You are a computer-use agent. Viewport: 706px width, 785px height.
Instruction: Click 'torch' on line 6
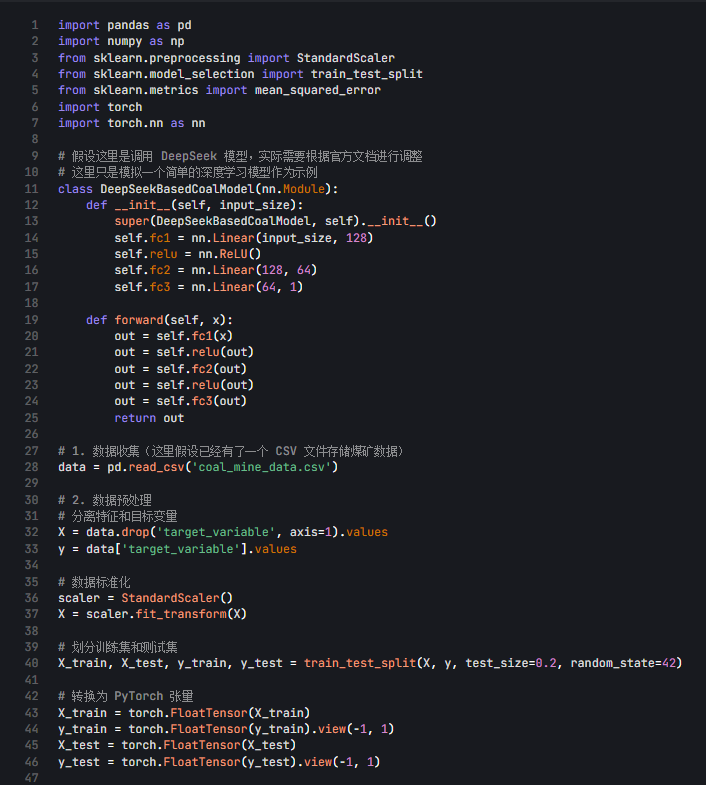tap(125, 107)
